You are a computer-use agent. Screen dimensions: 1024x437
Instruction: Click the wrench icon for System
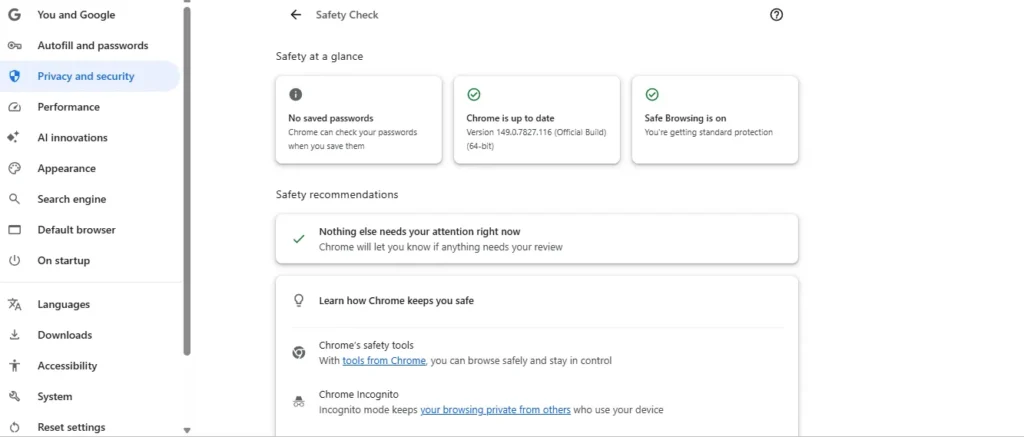(14, 396)
